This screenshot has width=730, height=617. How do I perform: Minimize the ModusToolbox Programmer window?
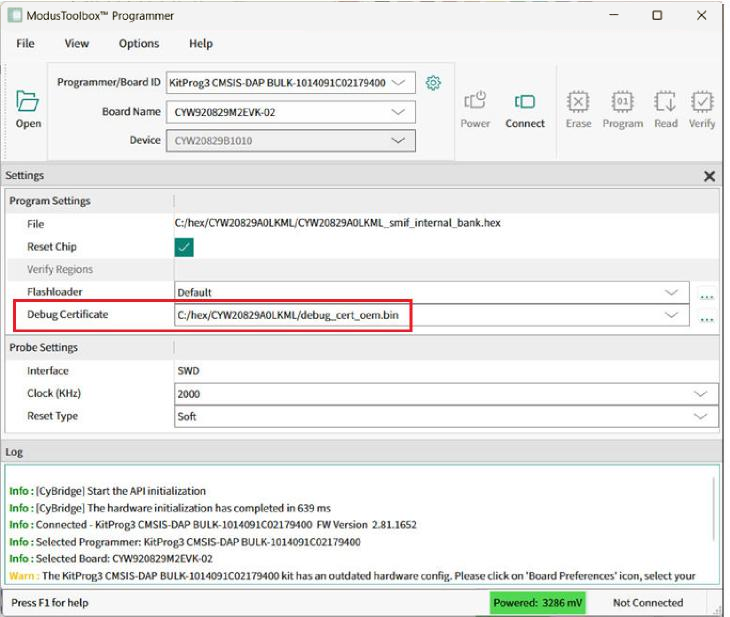pyautogui.click(x=614, y=15)
